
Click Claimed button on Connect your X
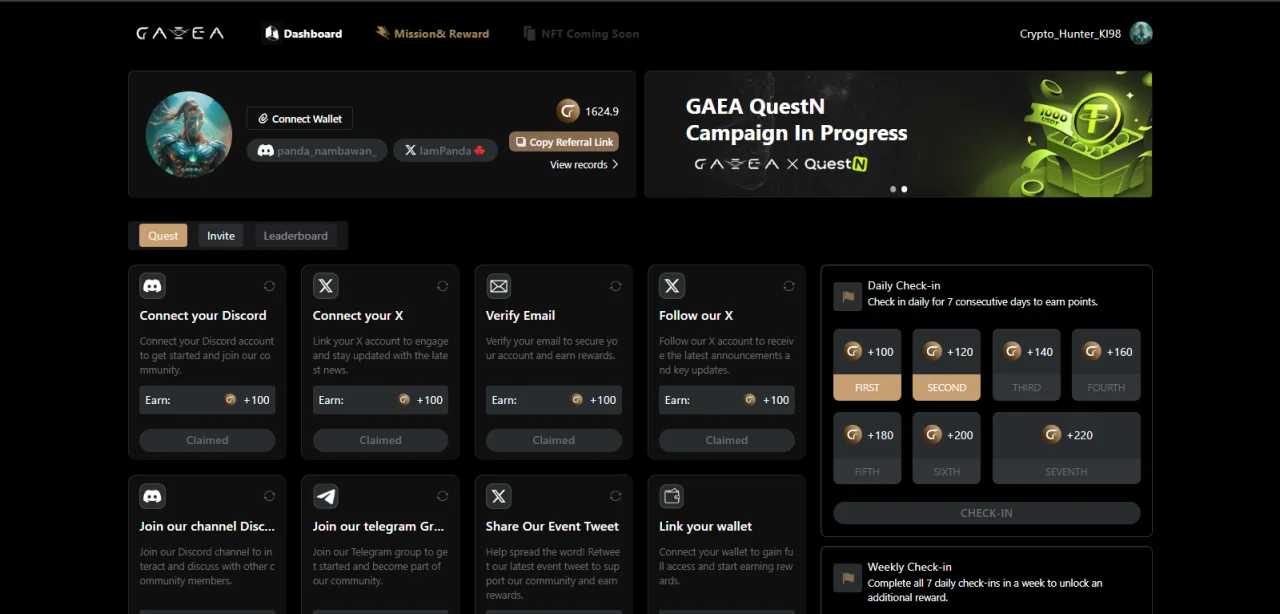(380, 440)
